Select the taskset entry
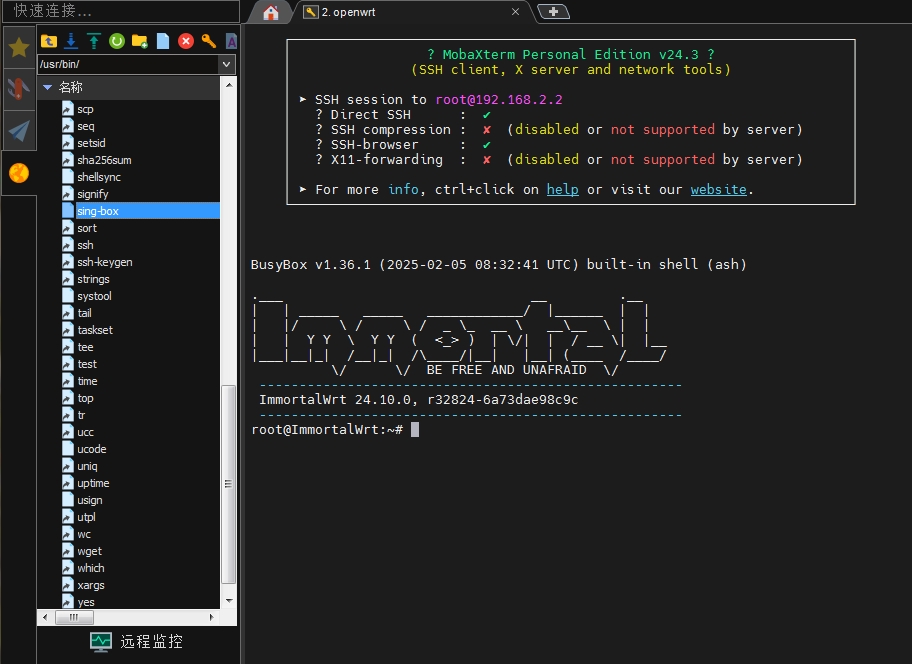 [x=95, y=330]
